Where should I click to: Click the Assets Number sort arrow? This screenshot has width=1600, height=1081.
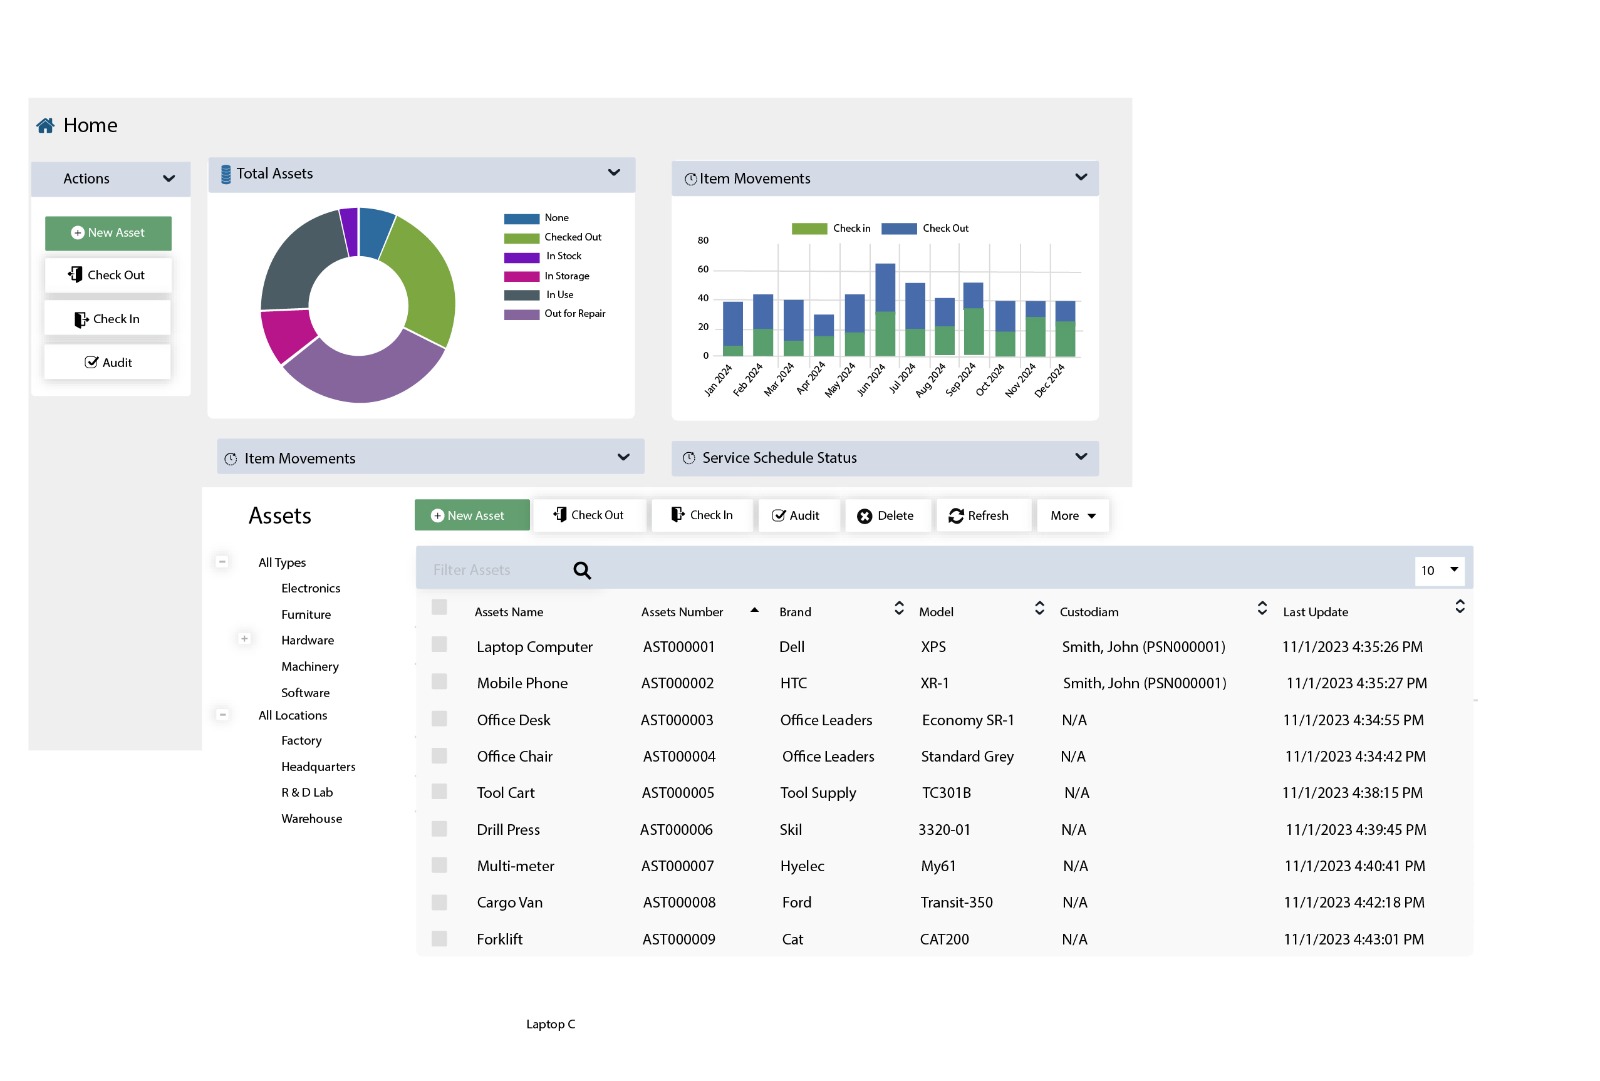click(x=754, y=610)
